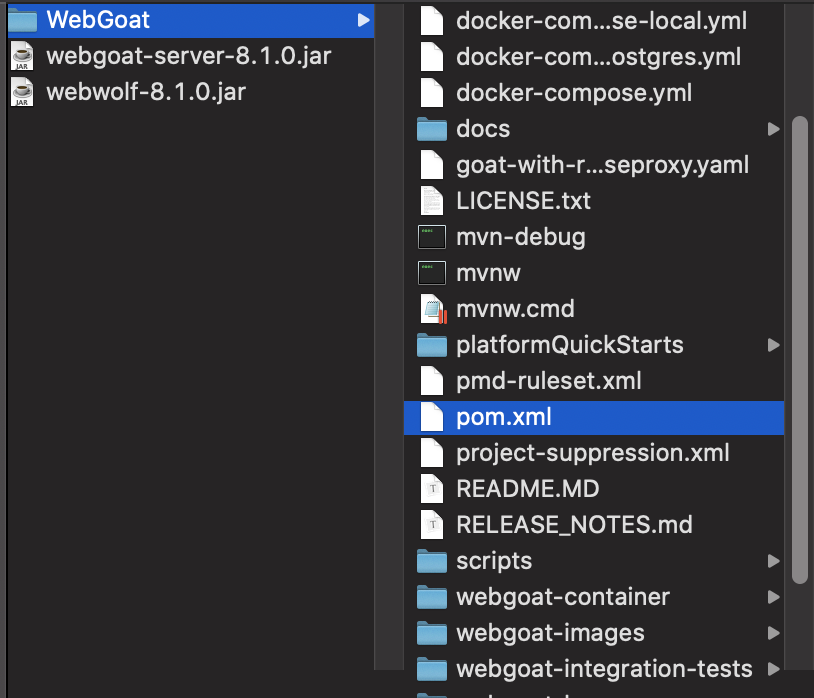Click the LICENSE.txt document icon
Viewport: 814px width, 698px height.
click(431, 201)
